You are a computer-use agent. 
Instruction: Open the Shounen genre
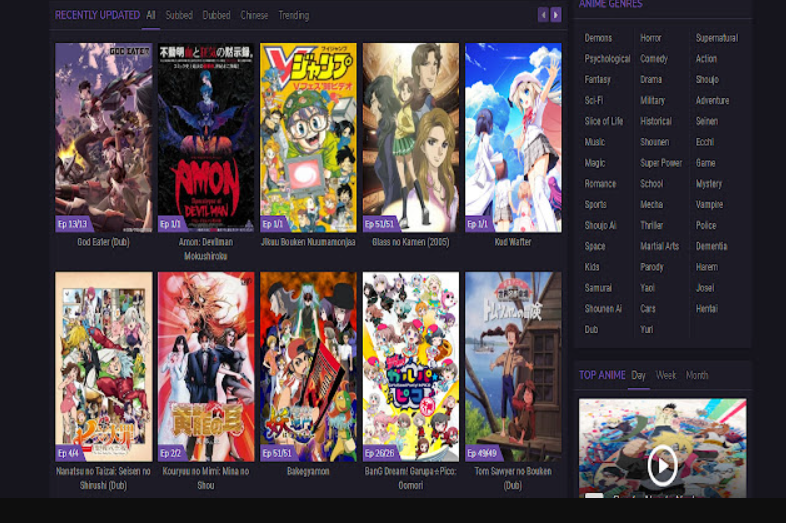coord(654,142)
